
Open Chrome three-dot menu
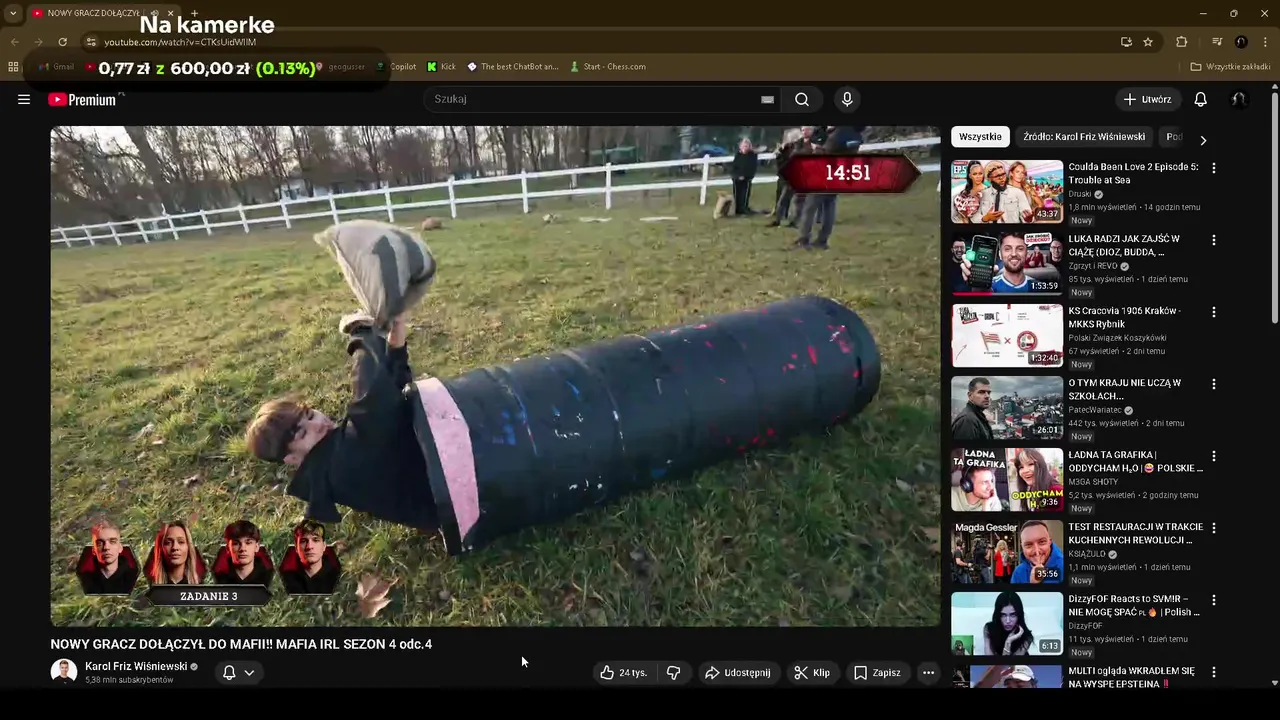click(1266, 42)
